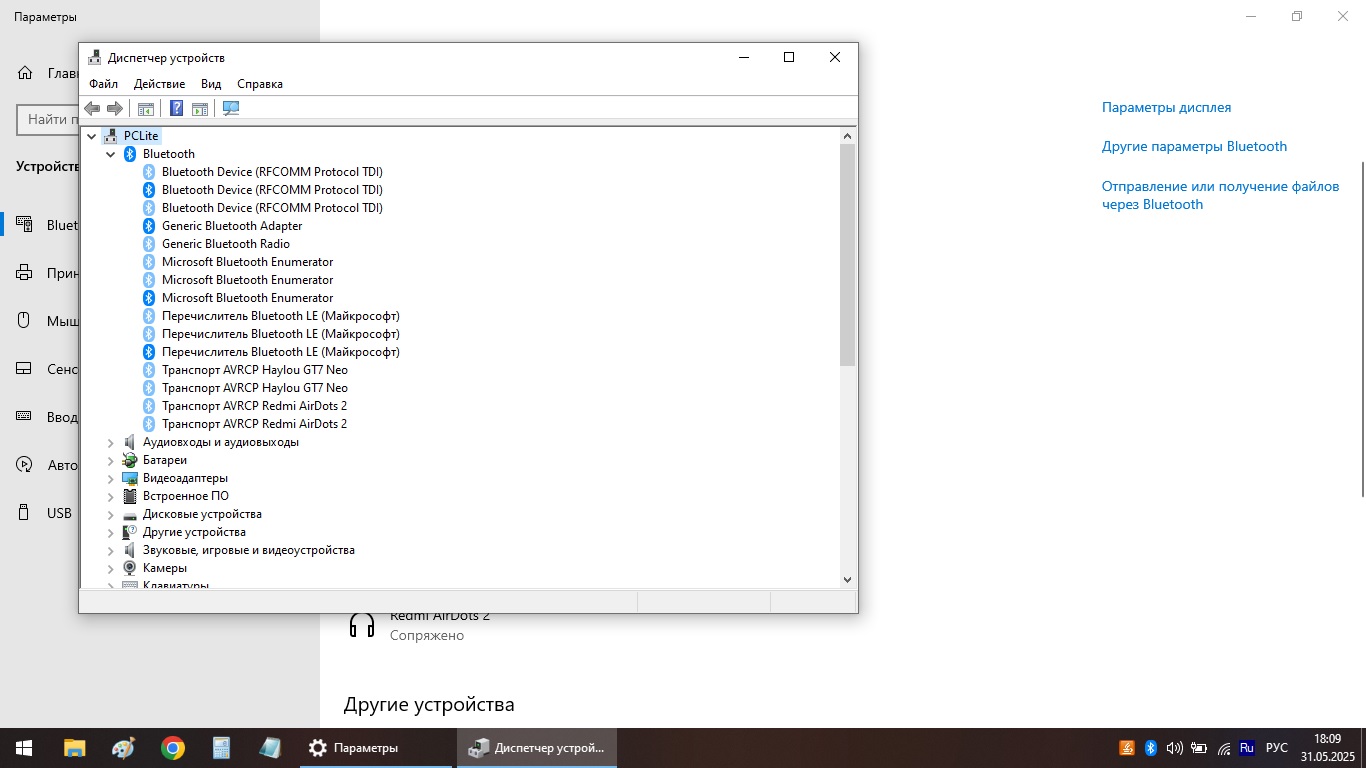Viewport: 1366px width, 768px height.
Task: Open the Вид menu
Action: [211, 84]
